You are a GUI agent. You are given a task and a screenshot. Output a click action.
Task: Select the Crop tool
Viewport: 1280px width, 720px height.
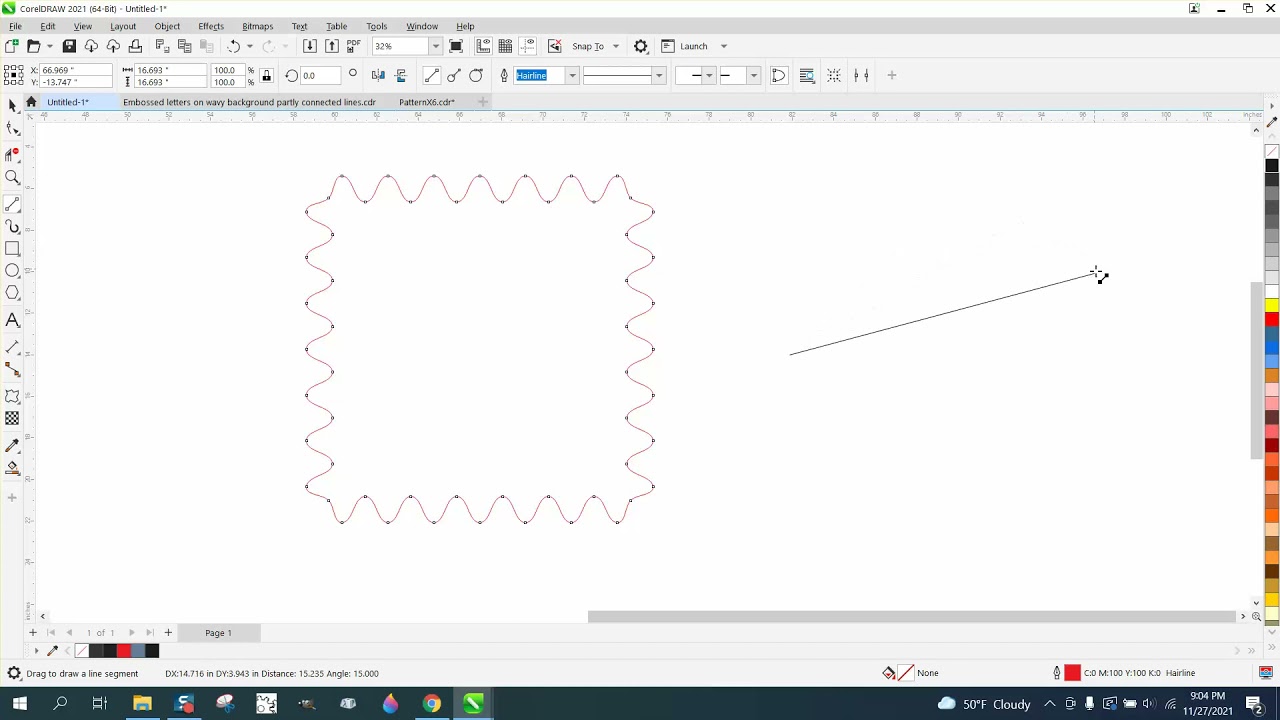[x=12, y=154]
